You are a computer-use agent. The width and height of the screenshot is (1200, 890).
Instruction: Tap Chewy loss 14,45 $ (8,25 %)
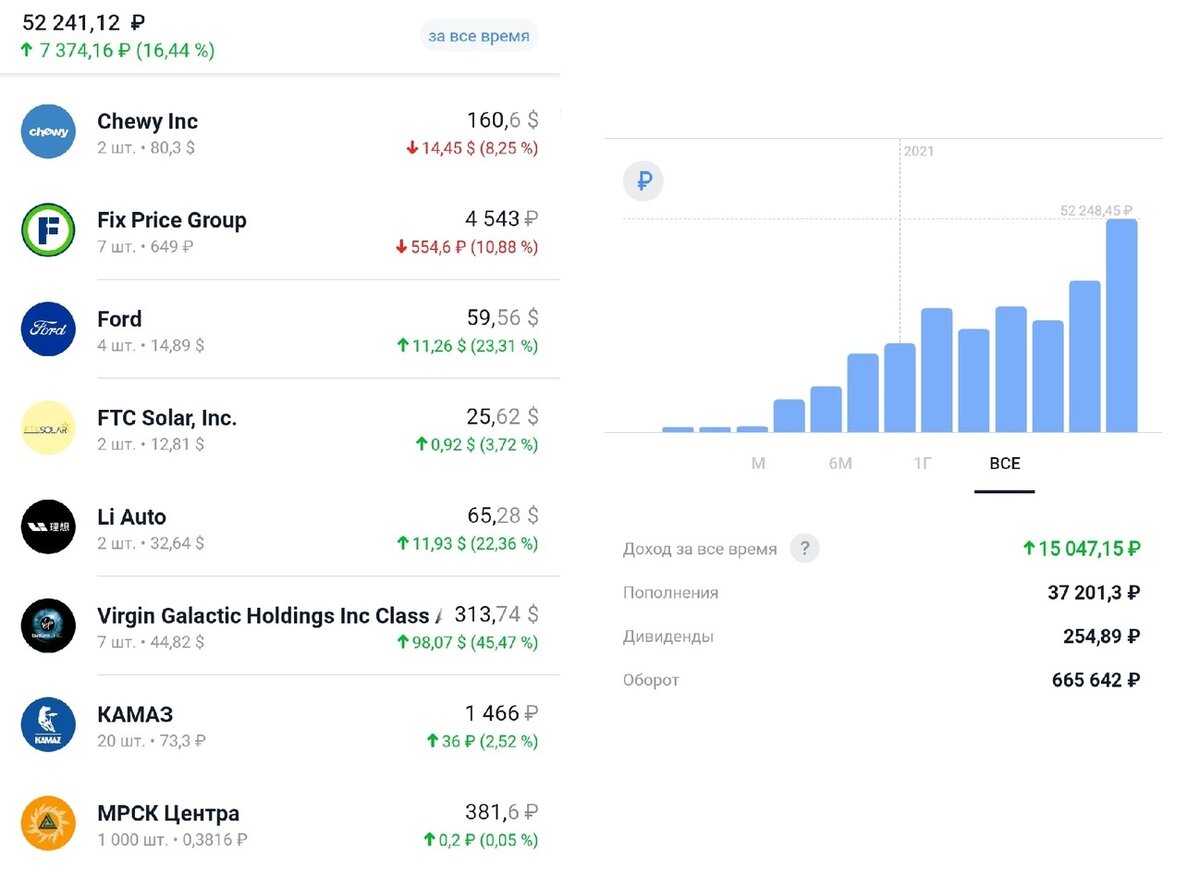pyautogui.click(x=472, y=148)
